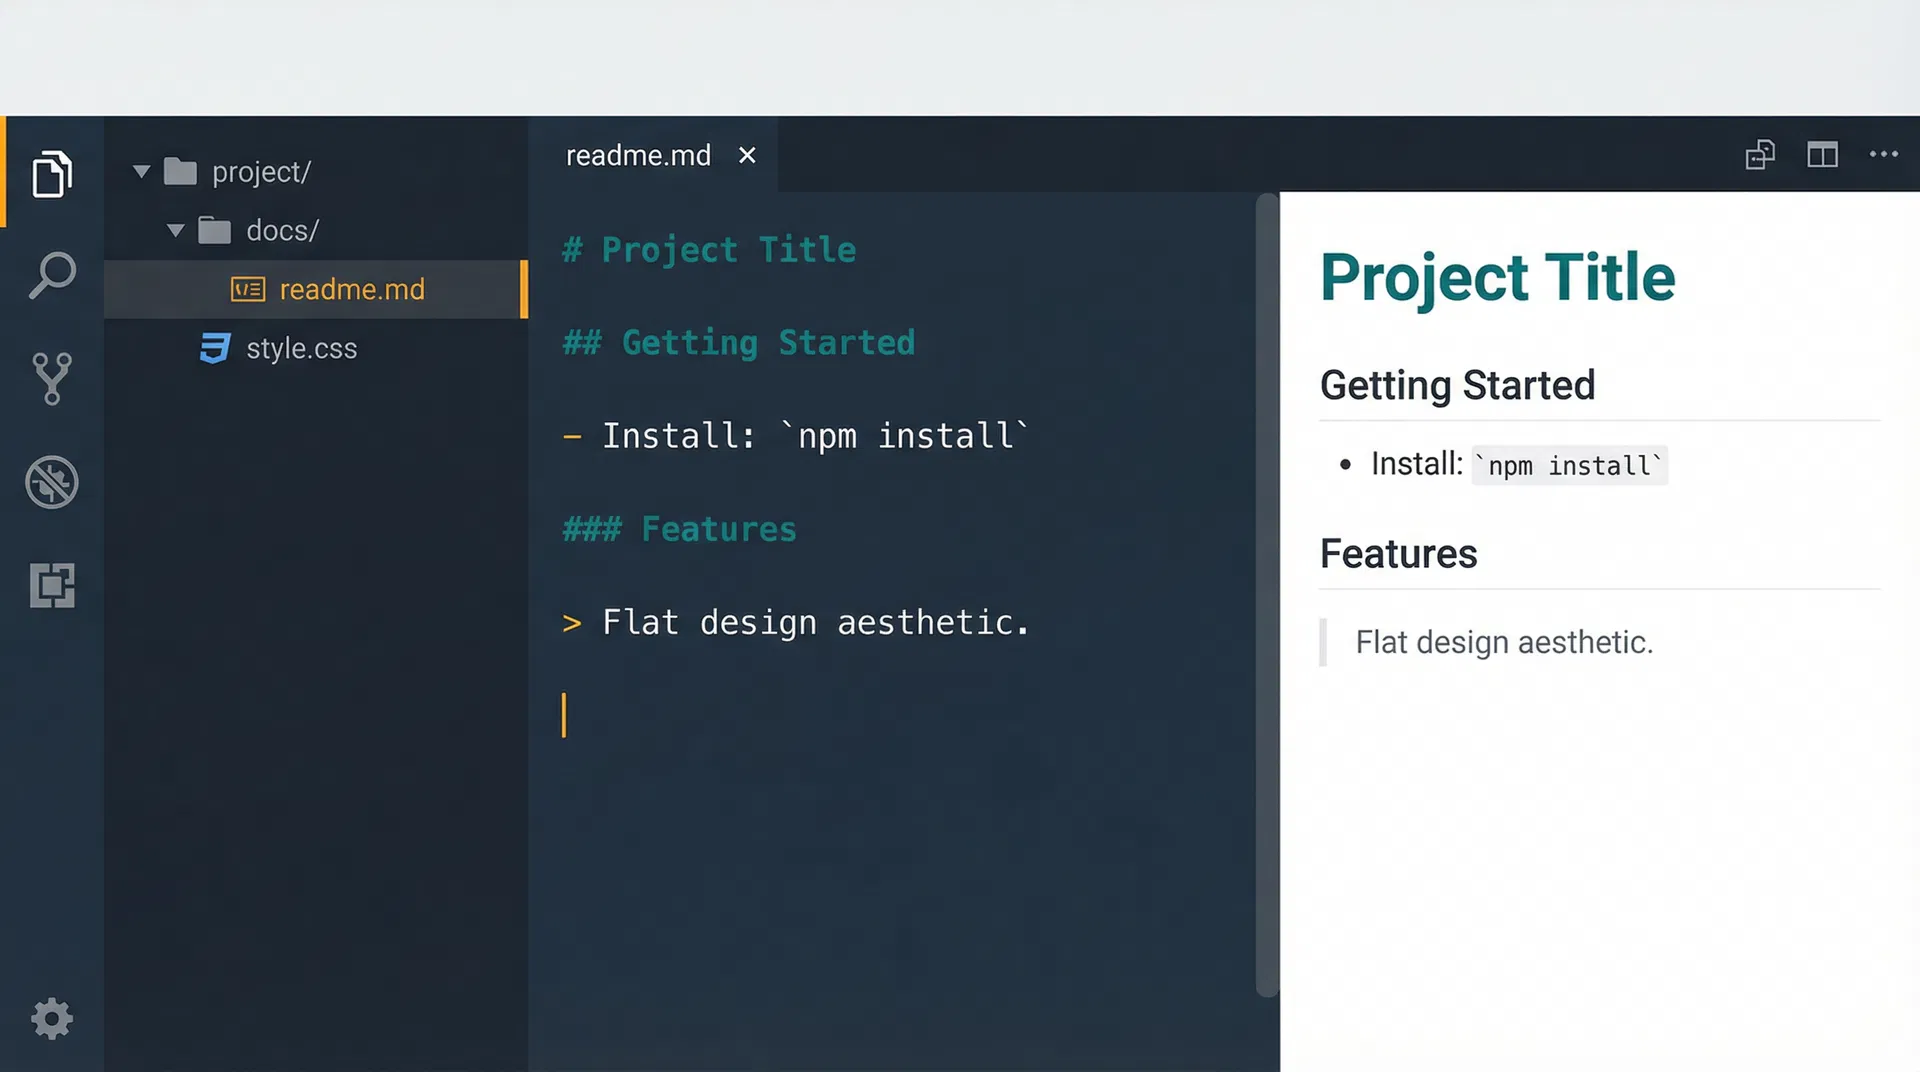Collapse the project/ folder

[x=141, y=171]
